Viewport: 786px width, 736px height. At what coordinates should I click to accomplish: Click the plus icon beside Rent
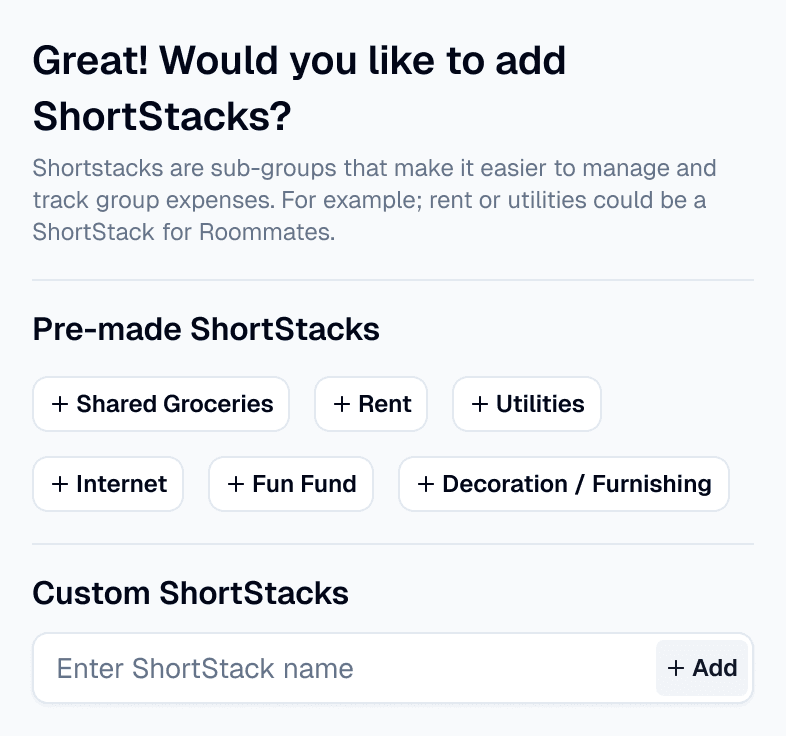pos(342,404)
